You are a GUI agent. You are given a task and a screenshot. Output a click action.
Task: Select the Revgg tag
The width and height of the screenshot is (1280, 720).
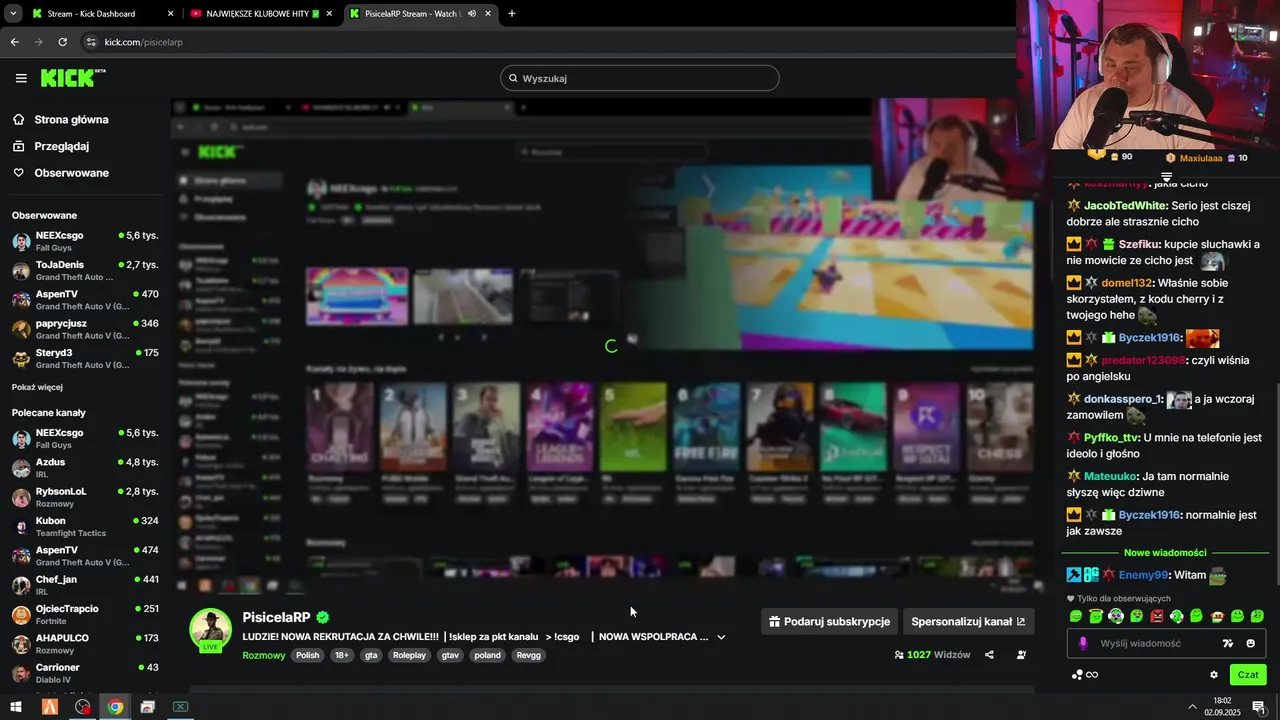click(x=529, y=655)
